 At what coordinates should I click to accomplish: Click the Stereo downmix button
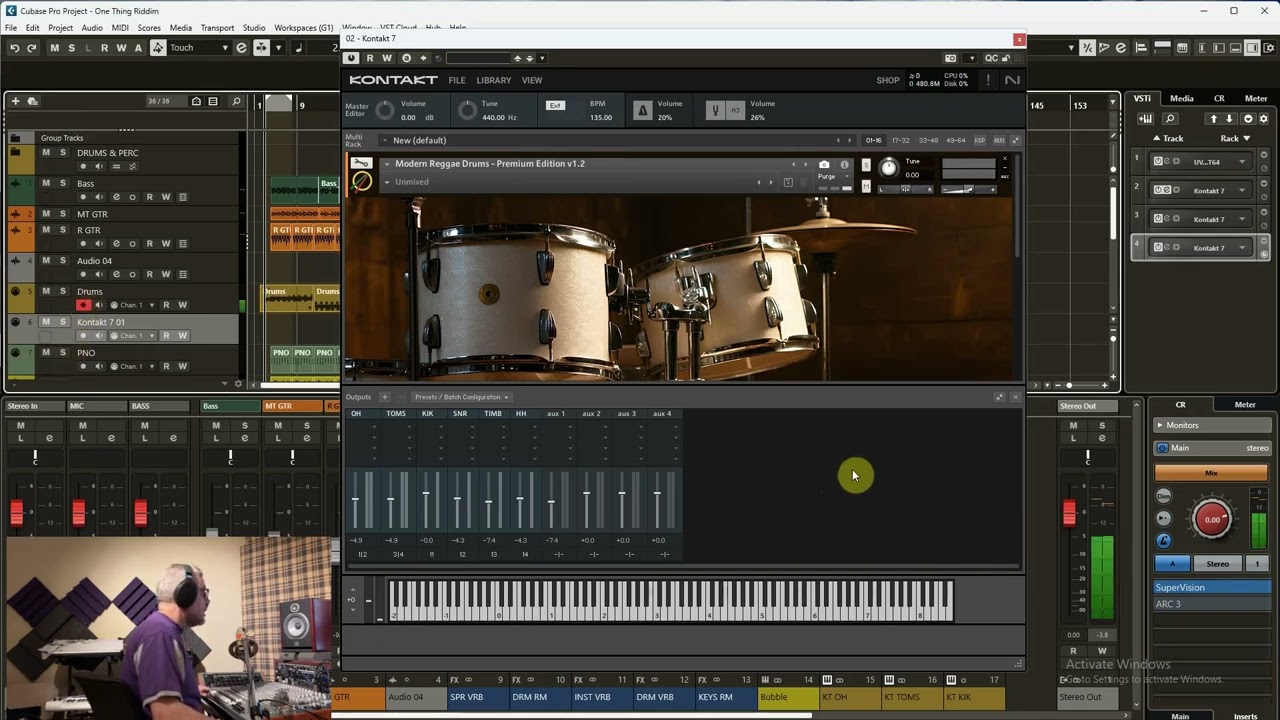(1217, 564)
